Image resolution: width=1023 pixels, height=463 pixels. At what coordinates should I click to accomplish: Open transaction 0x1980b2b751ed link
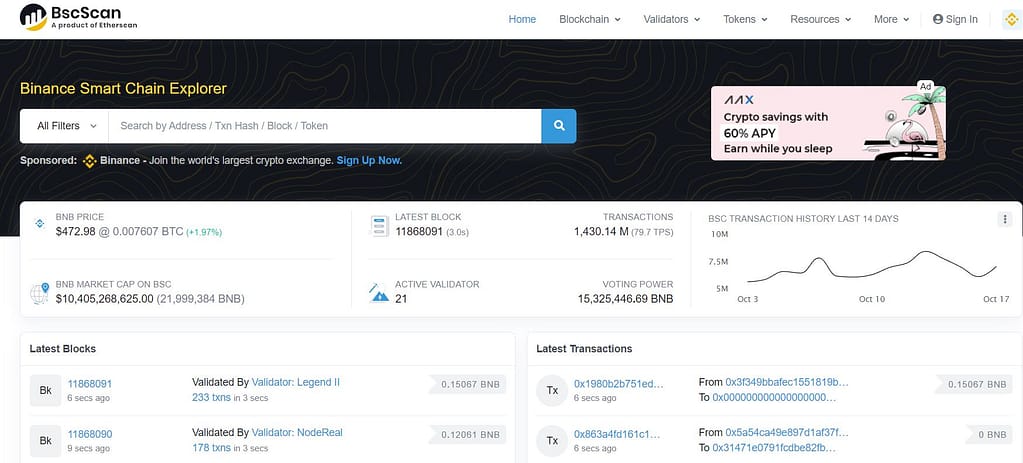click(617, 383)
